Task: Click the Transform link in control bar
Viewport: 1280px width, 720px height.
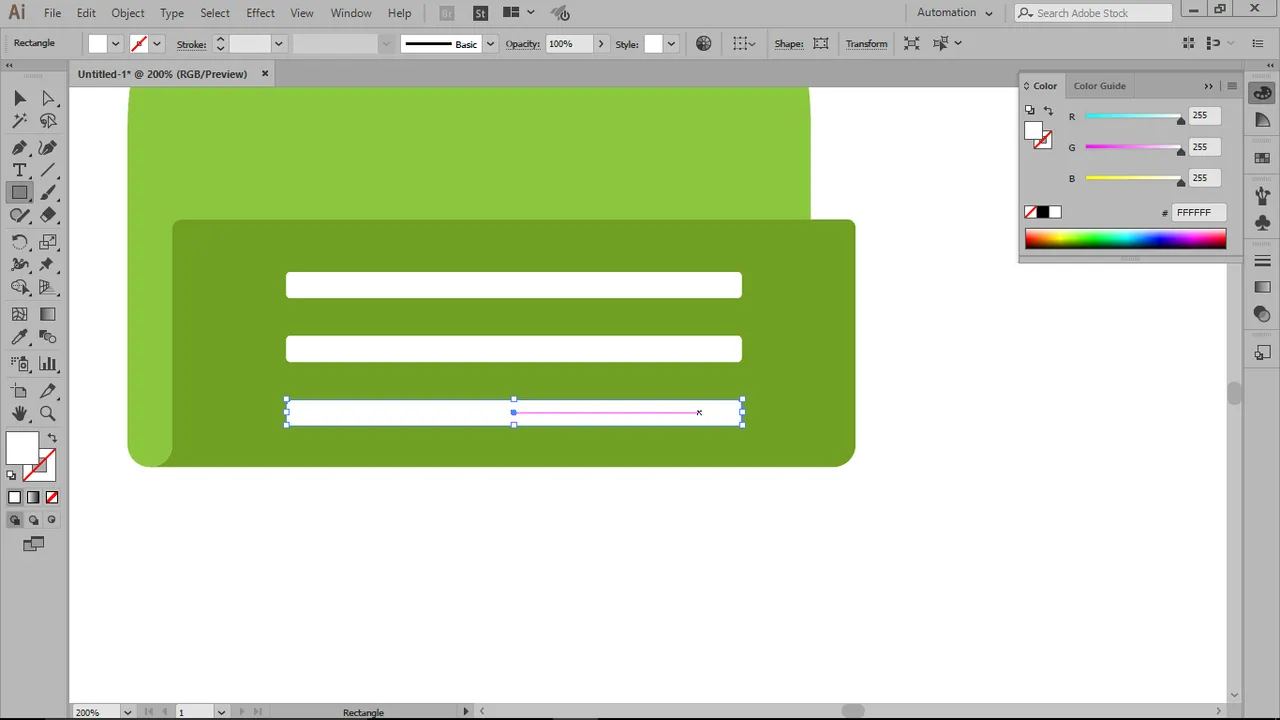Action: tap(866, 44)
